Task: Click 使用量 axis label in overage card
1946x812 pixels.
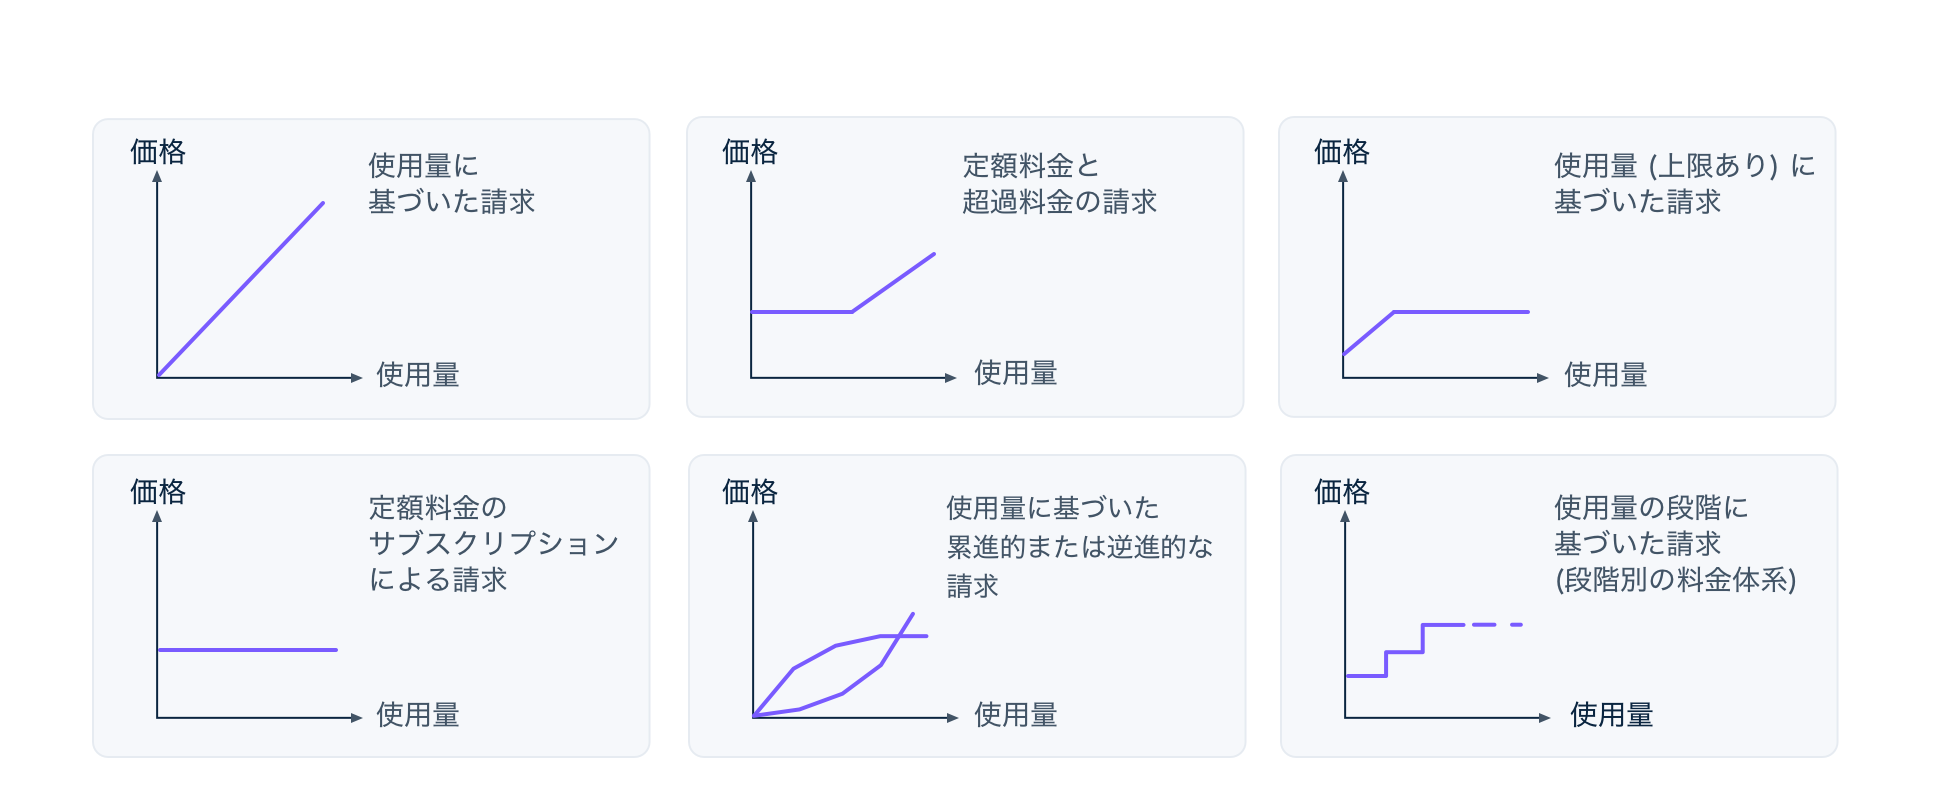Action: click(1016, 374)
